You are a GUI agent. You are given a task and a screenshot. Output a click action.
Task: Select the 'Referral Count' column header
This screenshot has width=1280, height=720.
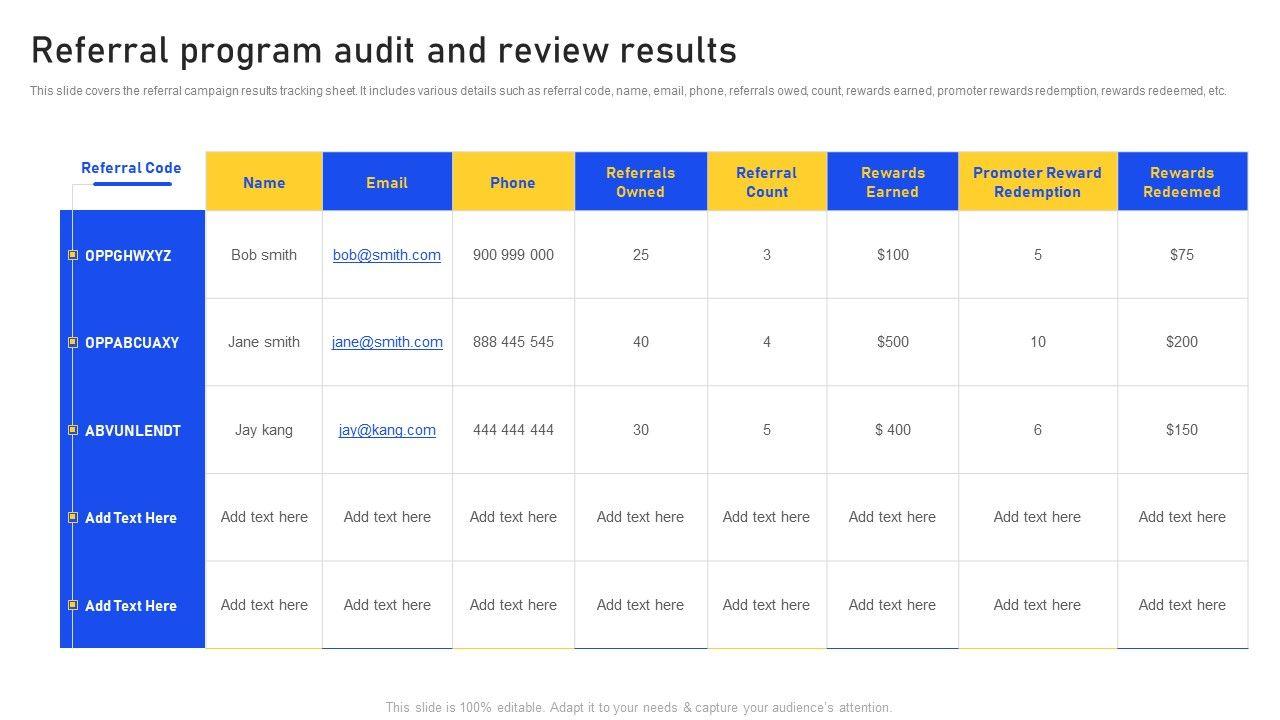click(x=767, y=182)
